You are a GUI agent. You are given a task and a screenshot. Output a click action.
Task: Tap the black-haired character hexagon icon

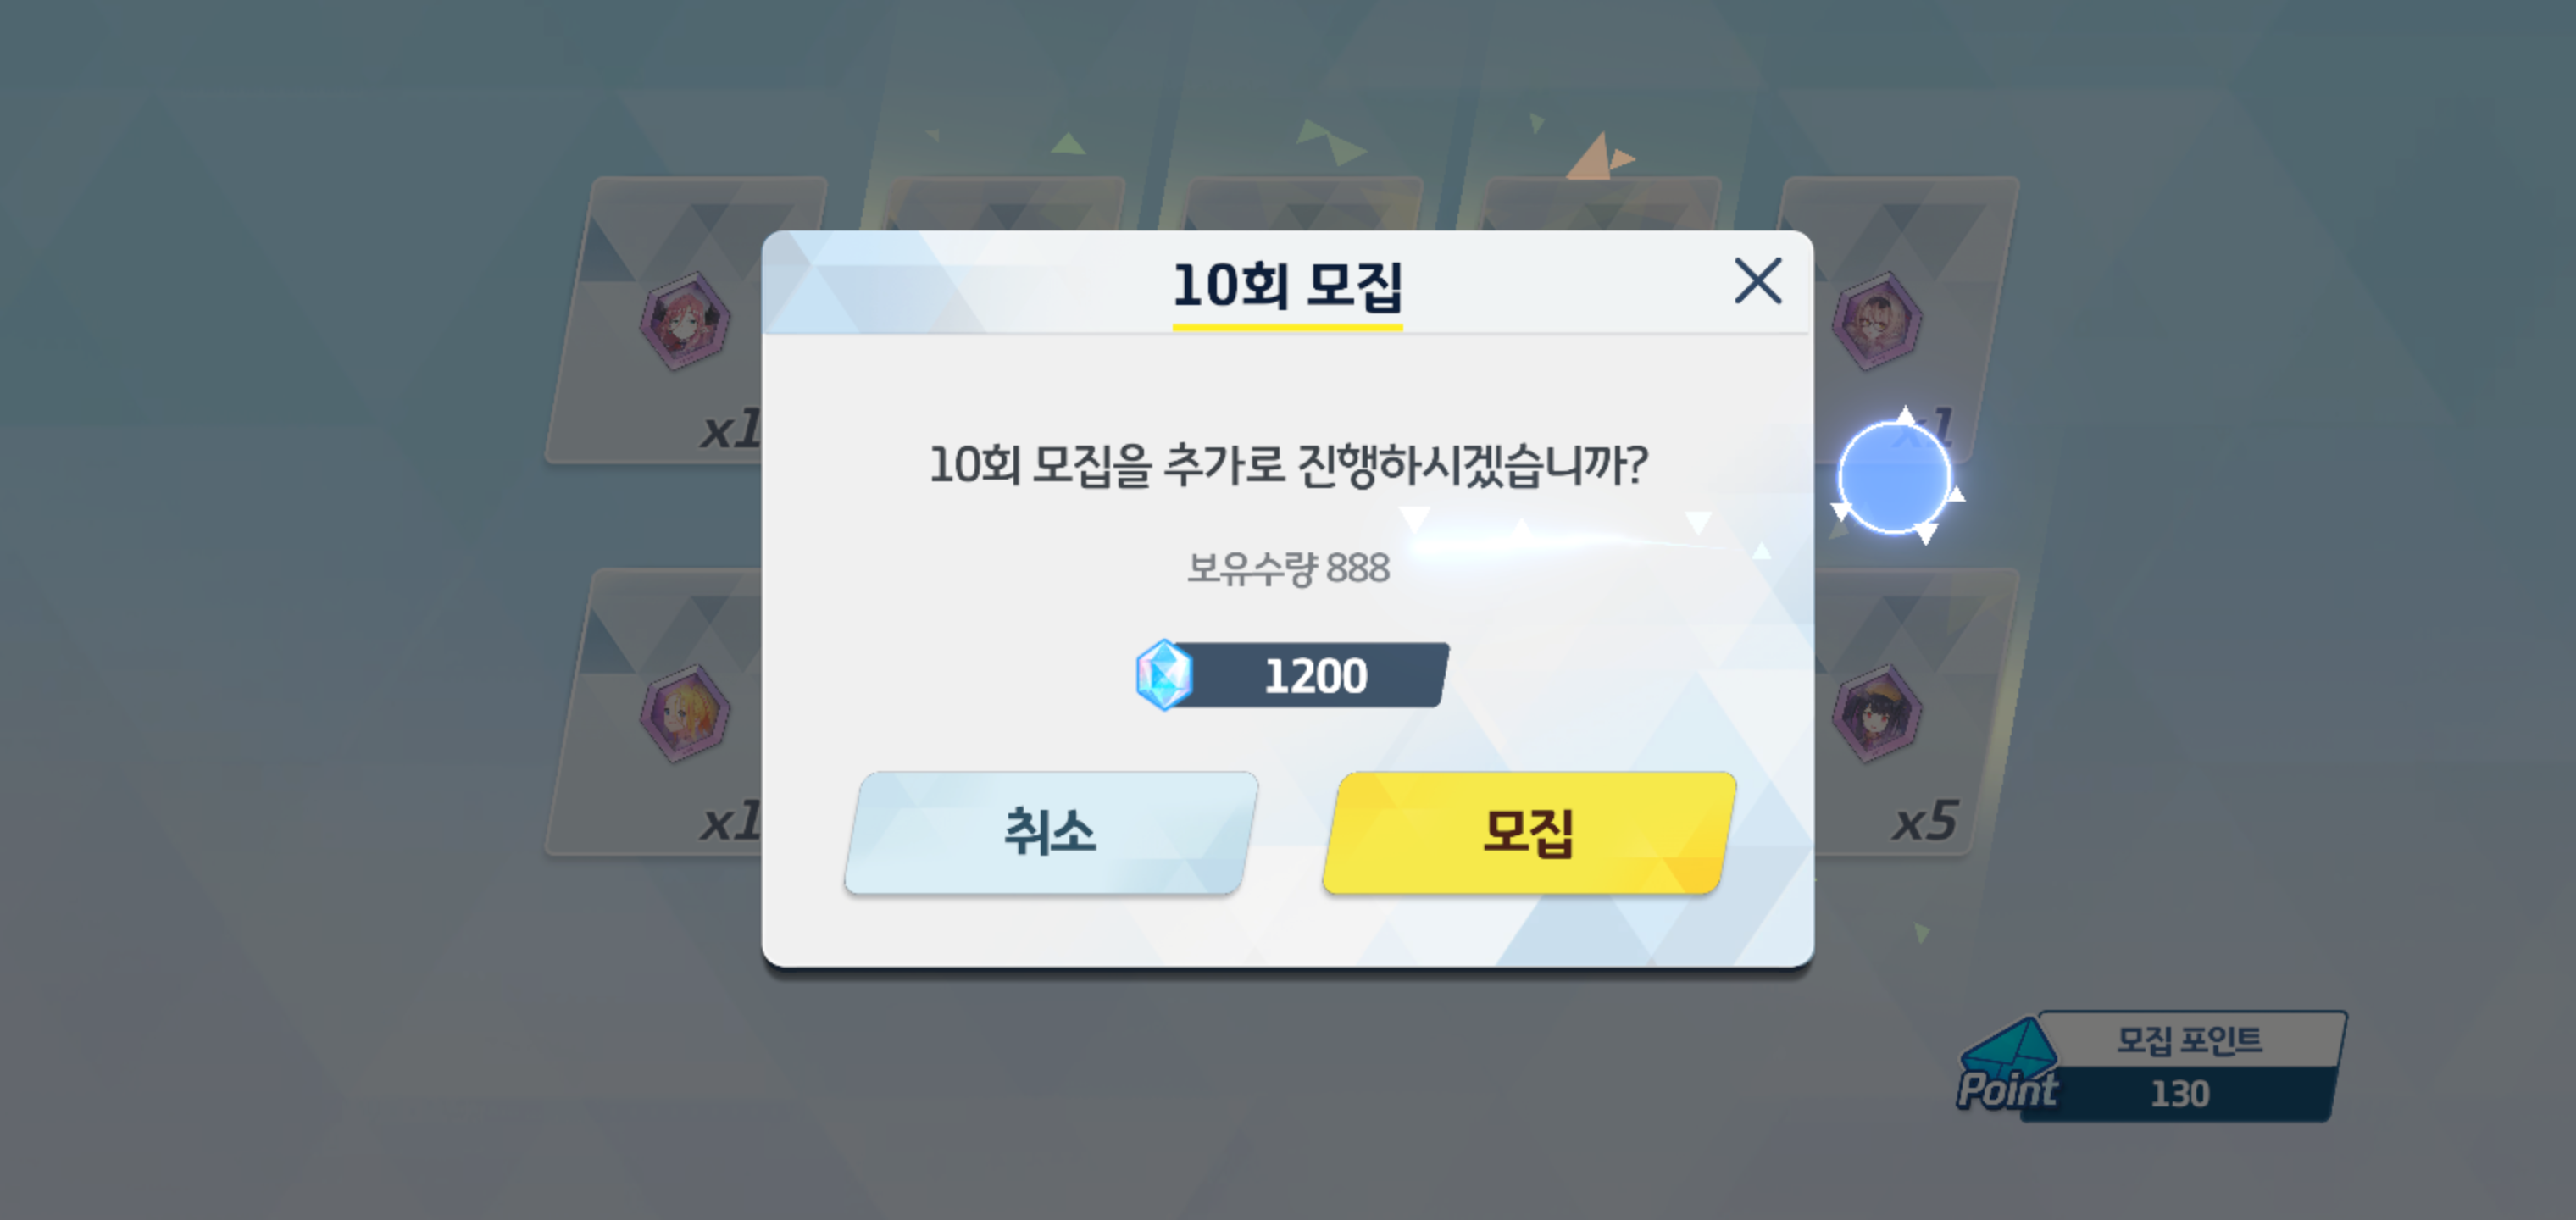(1877, 713)
